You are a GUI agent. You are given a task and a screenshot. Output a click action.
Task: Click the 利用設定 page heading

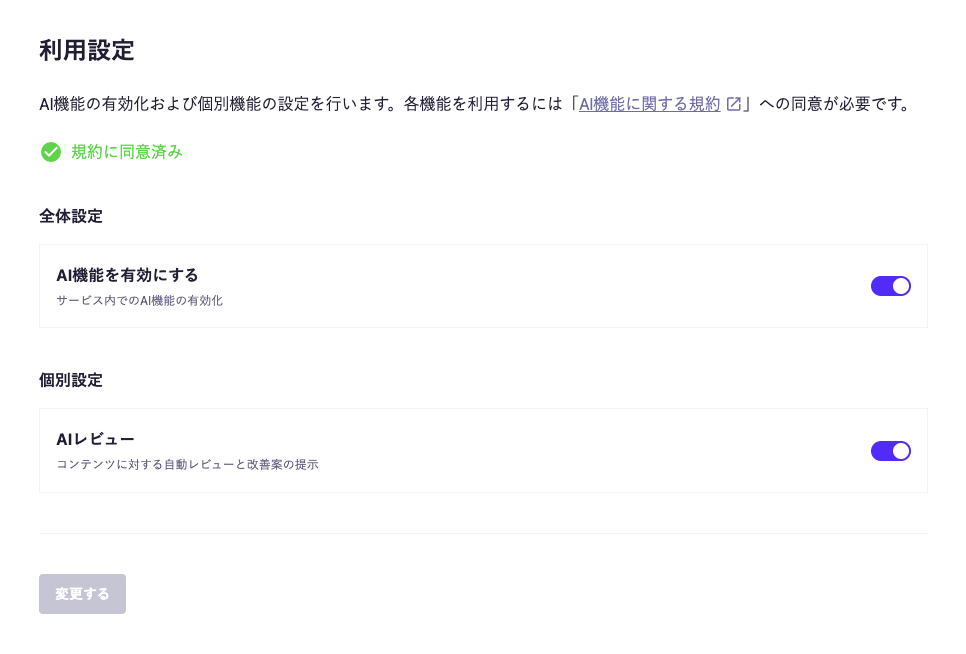coord(87,50)
